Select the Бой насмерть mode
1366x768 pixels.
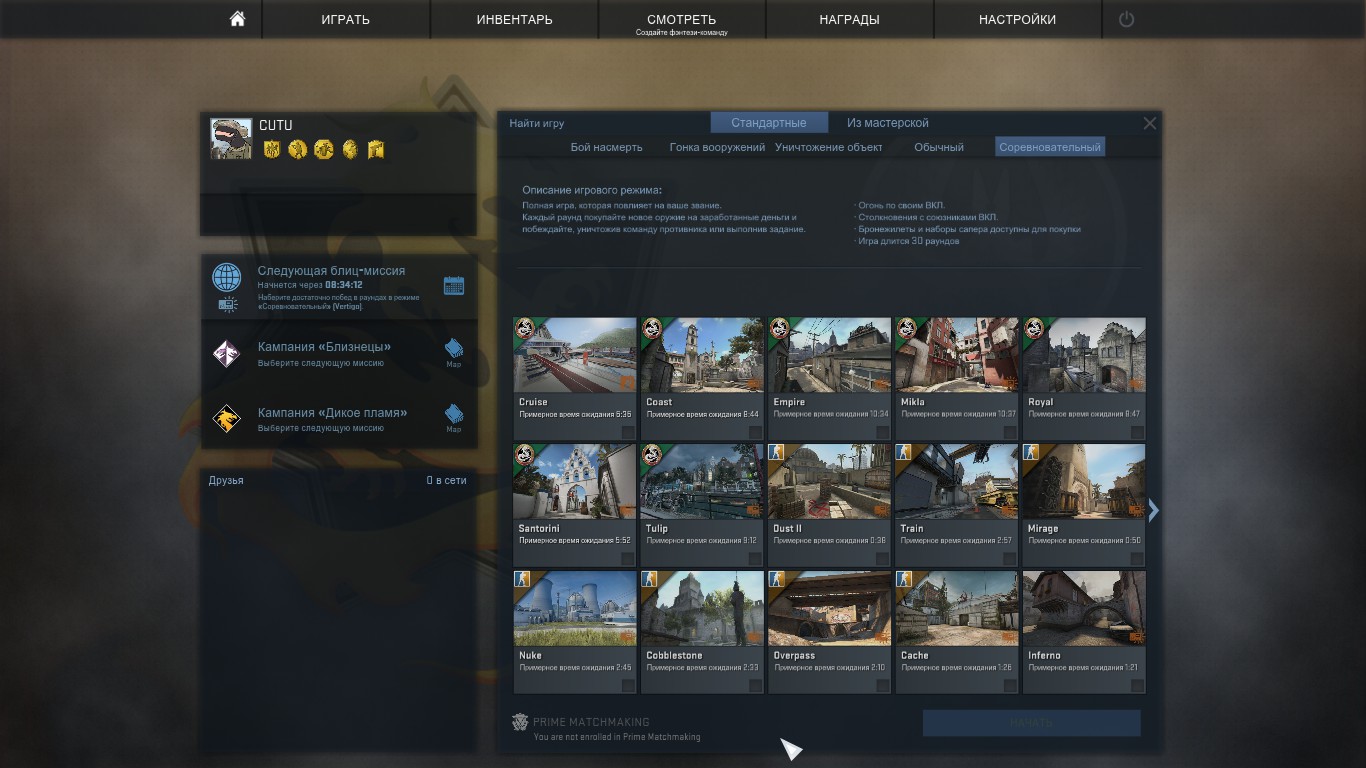click(607, 147)
